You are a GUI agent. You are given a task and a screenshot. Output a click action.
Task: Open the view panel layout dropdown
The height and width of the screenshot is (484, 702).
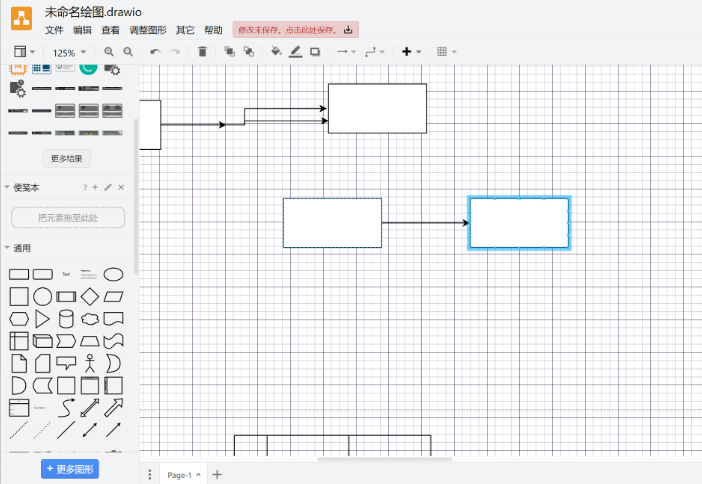coord(24,52)
